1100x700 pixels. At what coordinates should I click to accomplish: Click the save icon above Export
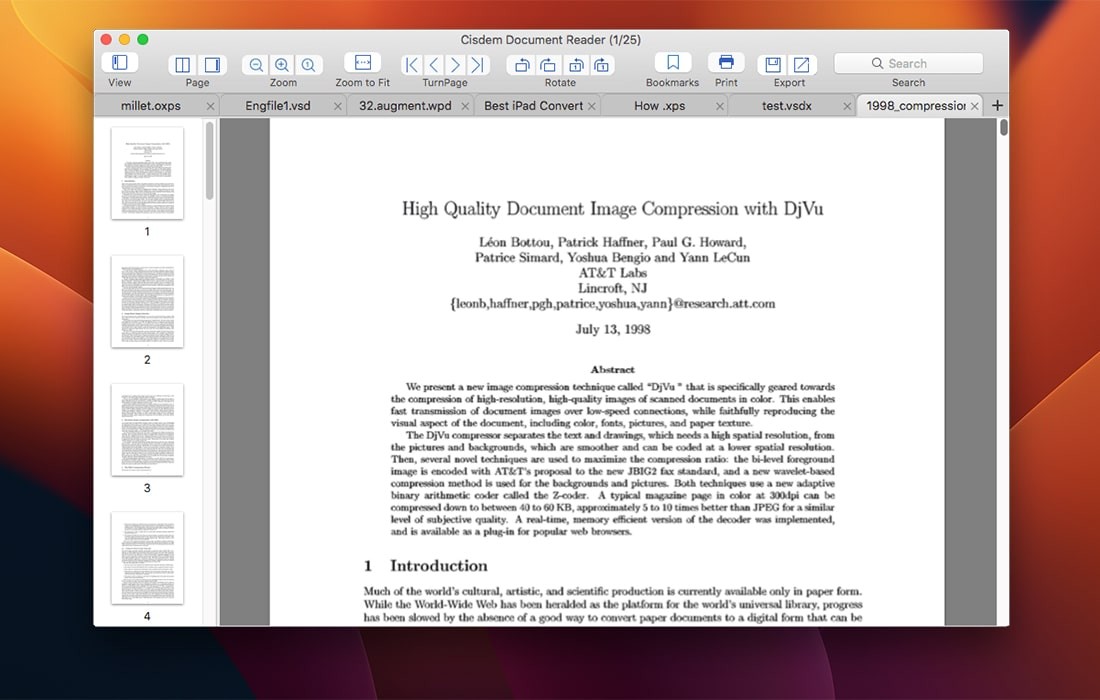click(x=773, y=65)
